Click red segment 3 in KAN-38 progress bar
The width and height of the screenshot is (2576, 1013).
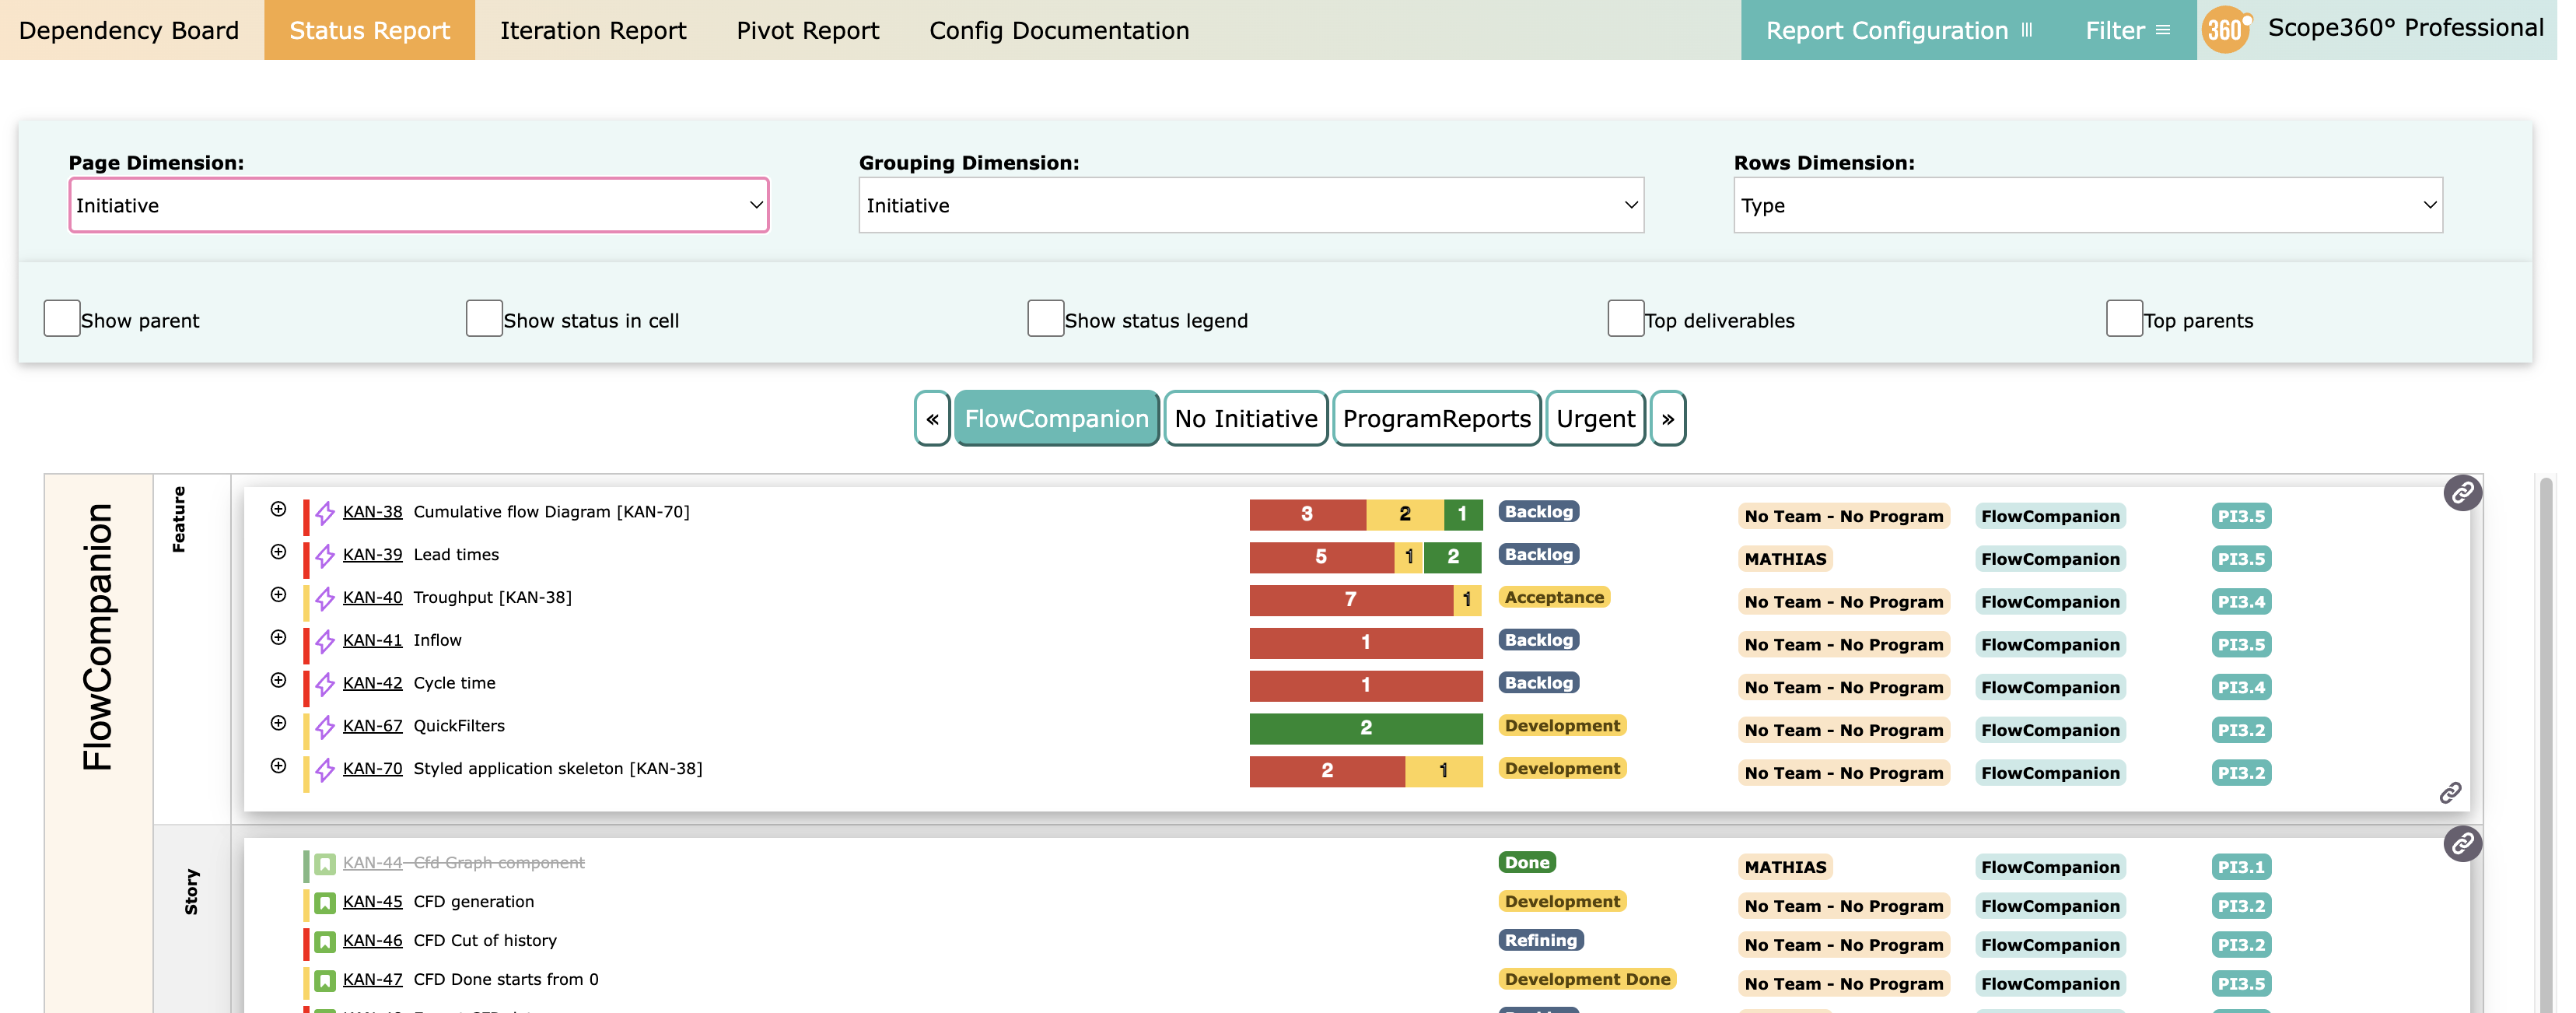(x=1308, y=514)
